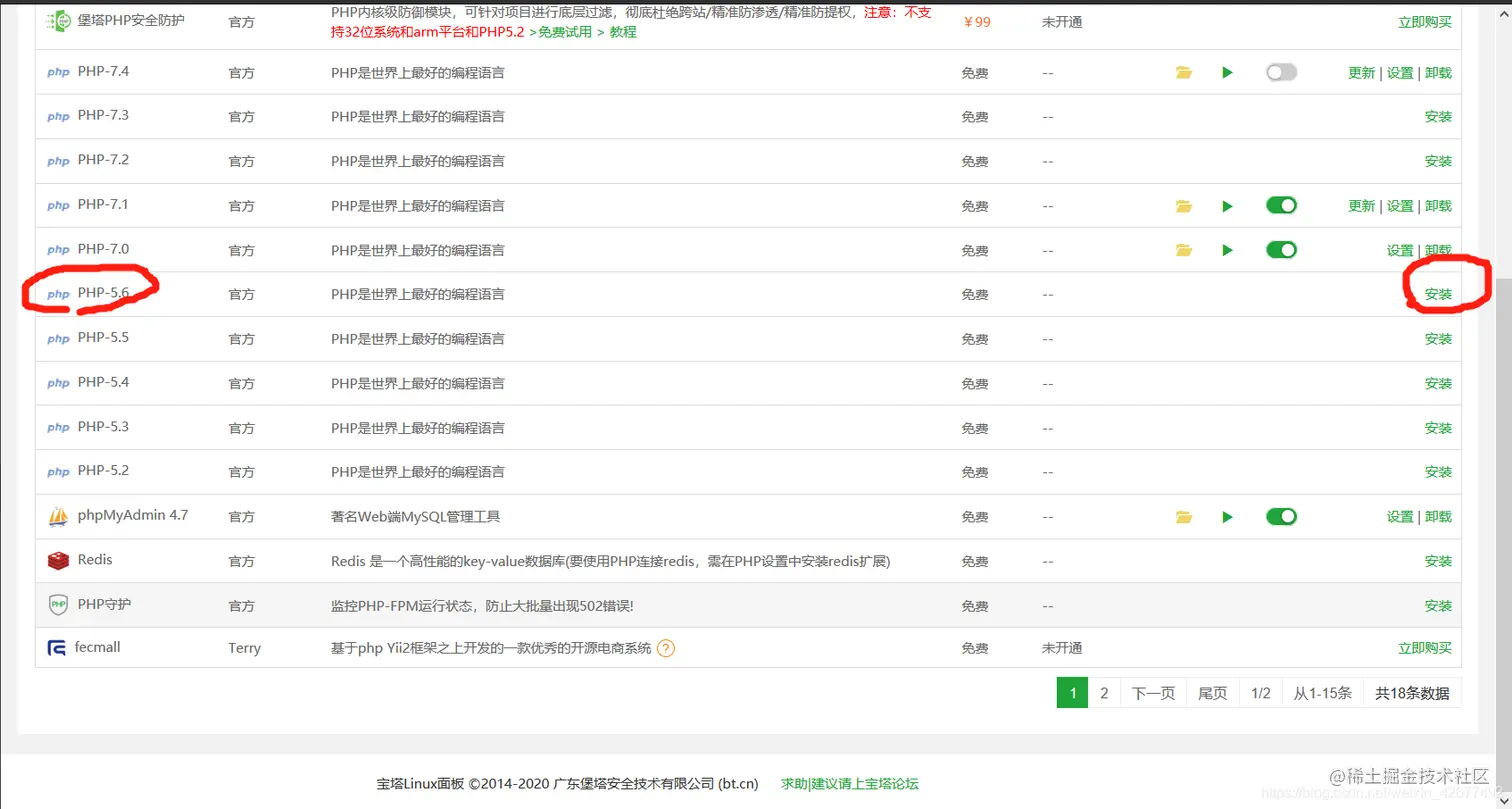Click the play icon in PHP-7.1 row
This screenshot has height=809, width=1512.
tap(1227, 206)
